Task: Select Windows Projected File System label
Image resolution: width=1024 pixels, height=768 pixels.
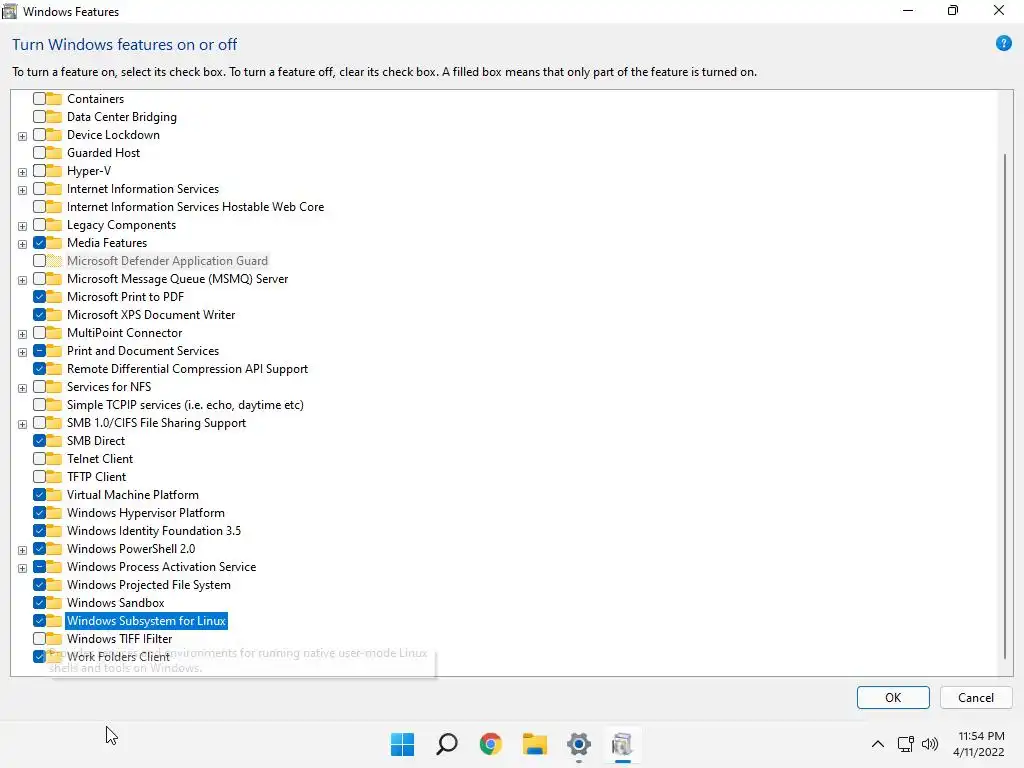Action: point(149,584)
